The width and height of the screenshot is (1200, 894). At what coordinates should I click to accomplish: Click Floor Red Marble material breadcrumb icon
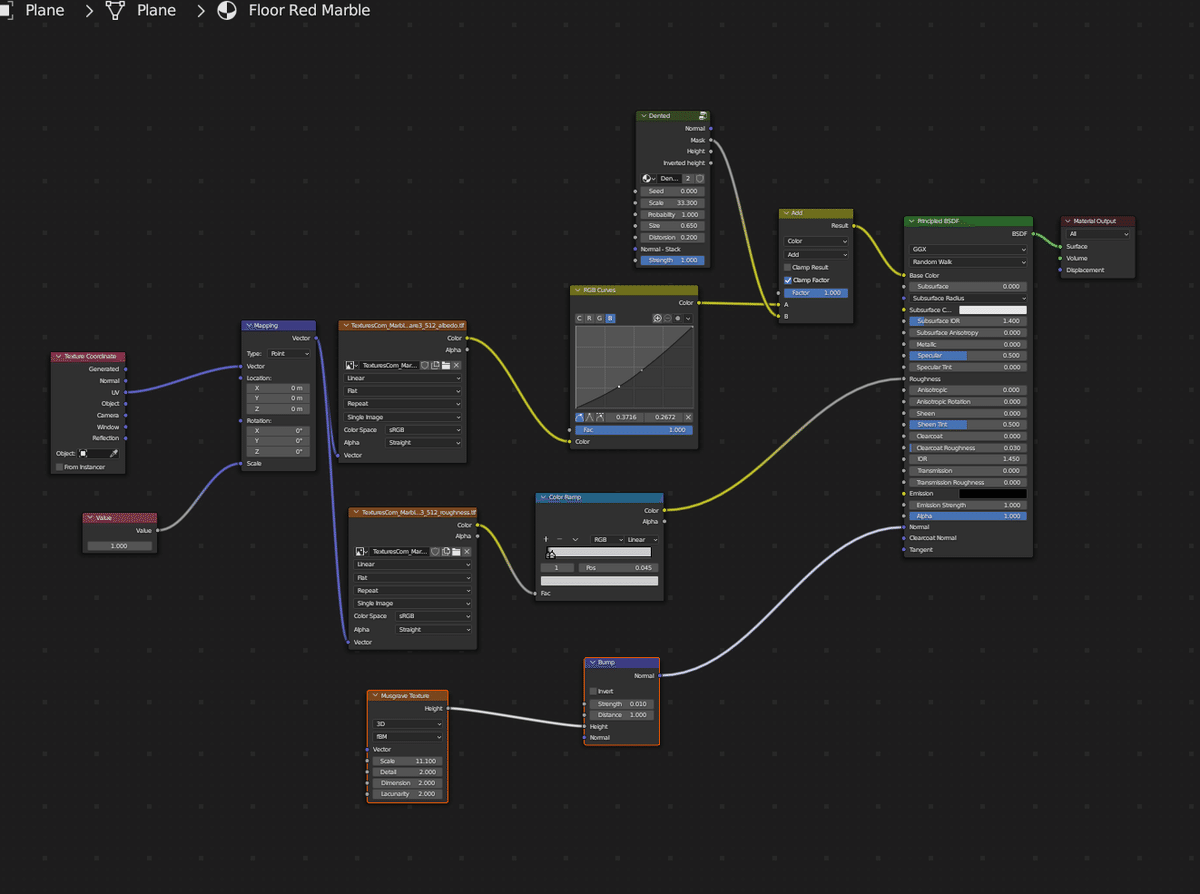click(227, 11)
